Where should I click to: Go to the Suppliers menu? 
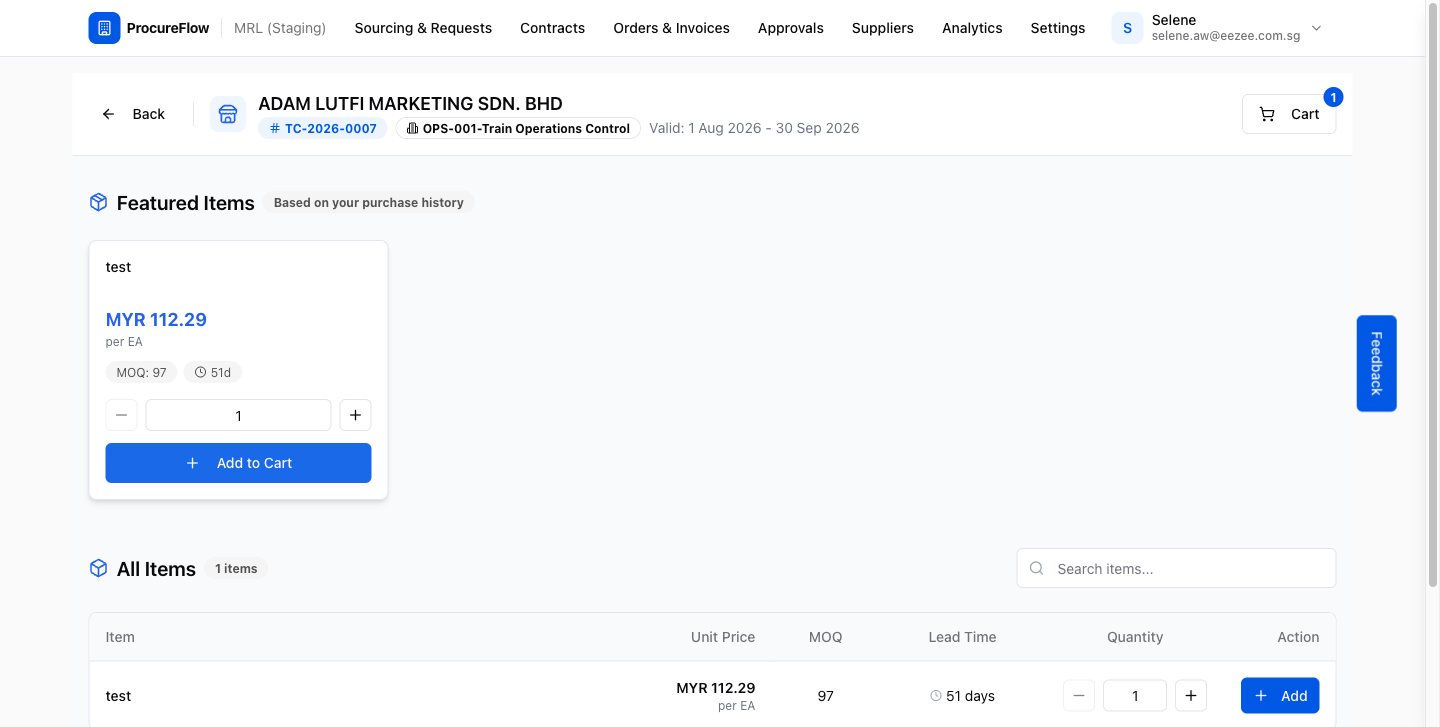pyautogui.click(x=882, y=28)
